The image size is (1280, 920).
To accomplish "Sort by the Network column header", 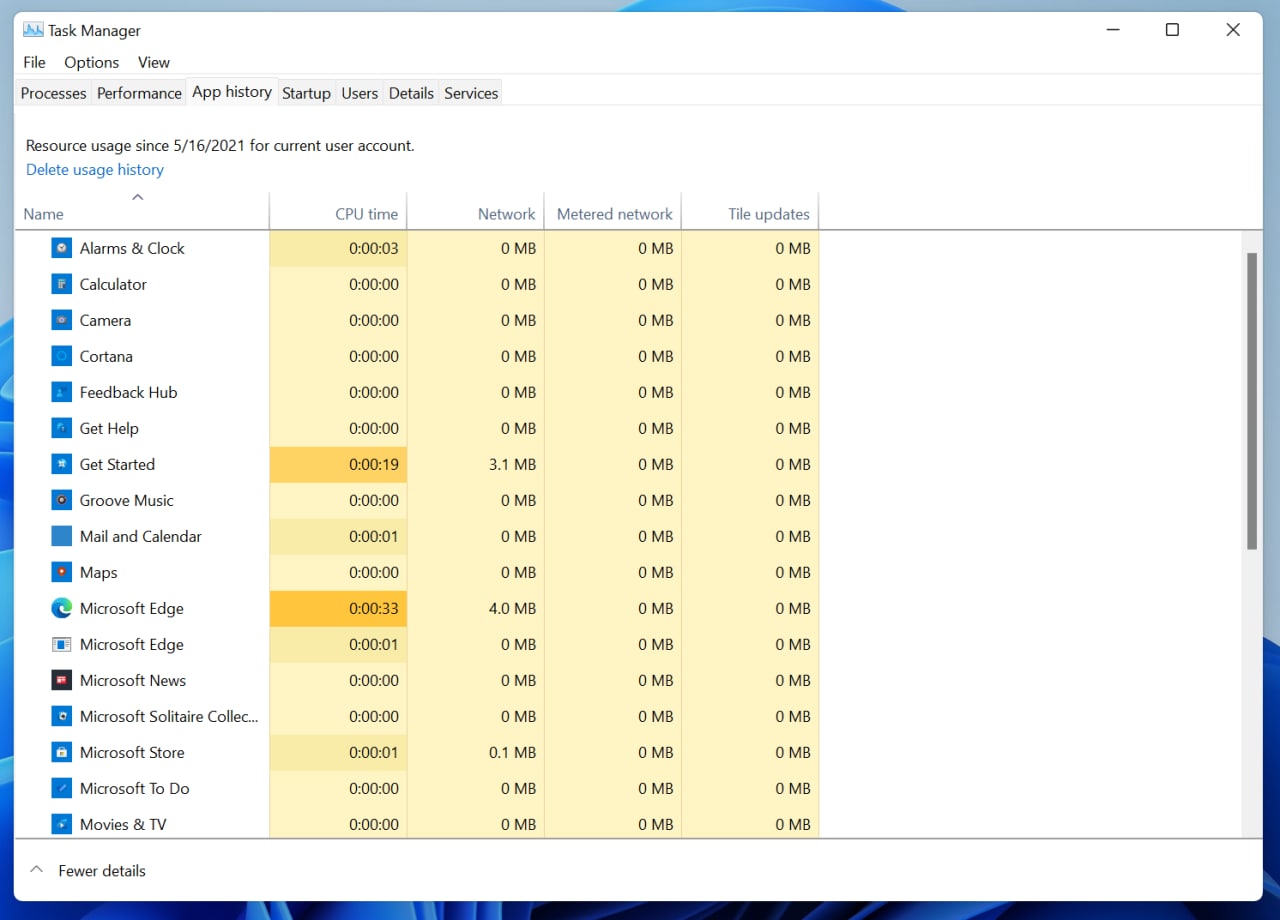I will pyautogui.click(x=476, y=212).
